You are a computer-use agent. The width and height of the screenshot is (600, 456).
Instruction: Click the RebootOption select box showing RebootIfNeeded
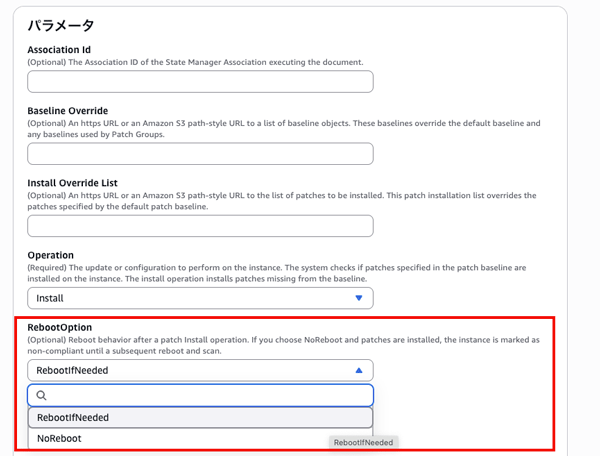pyautogui.click(x=200, y=370)
